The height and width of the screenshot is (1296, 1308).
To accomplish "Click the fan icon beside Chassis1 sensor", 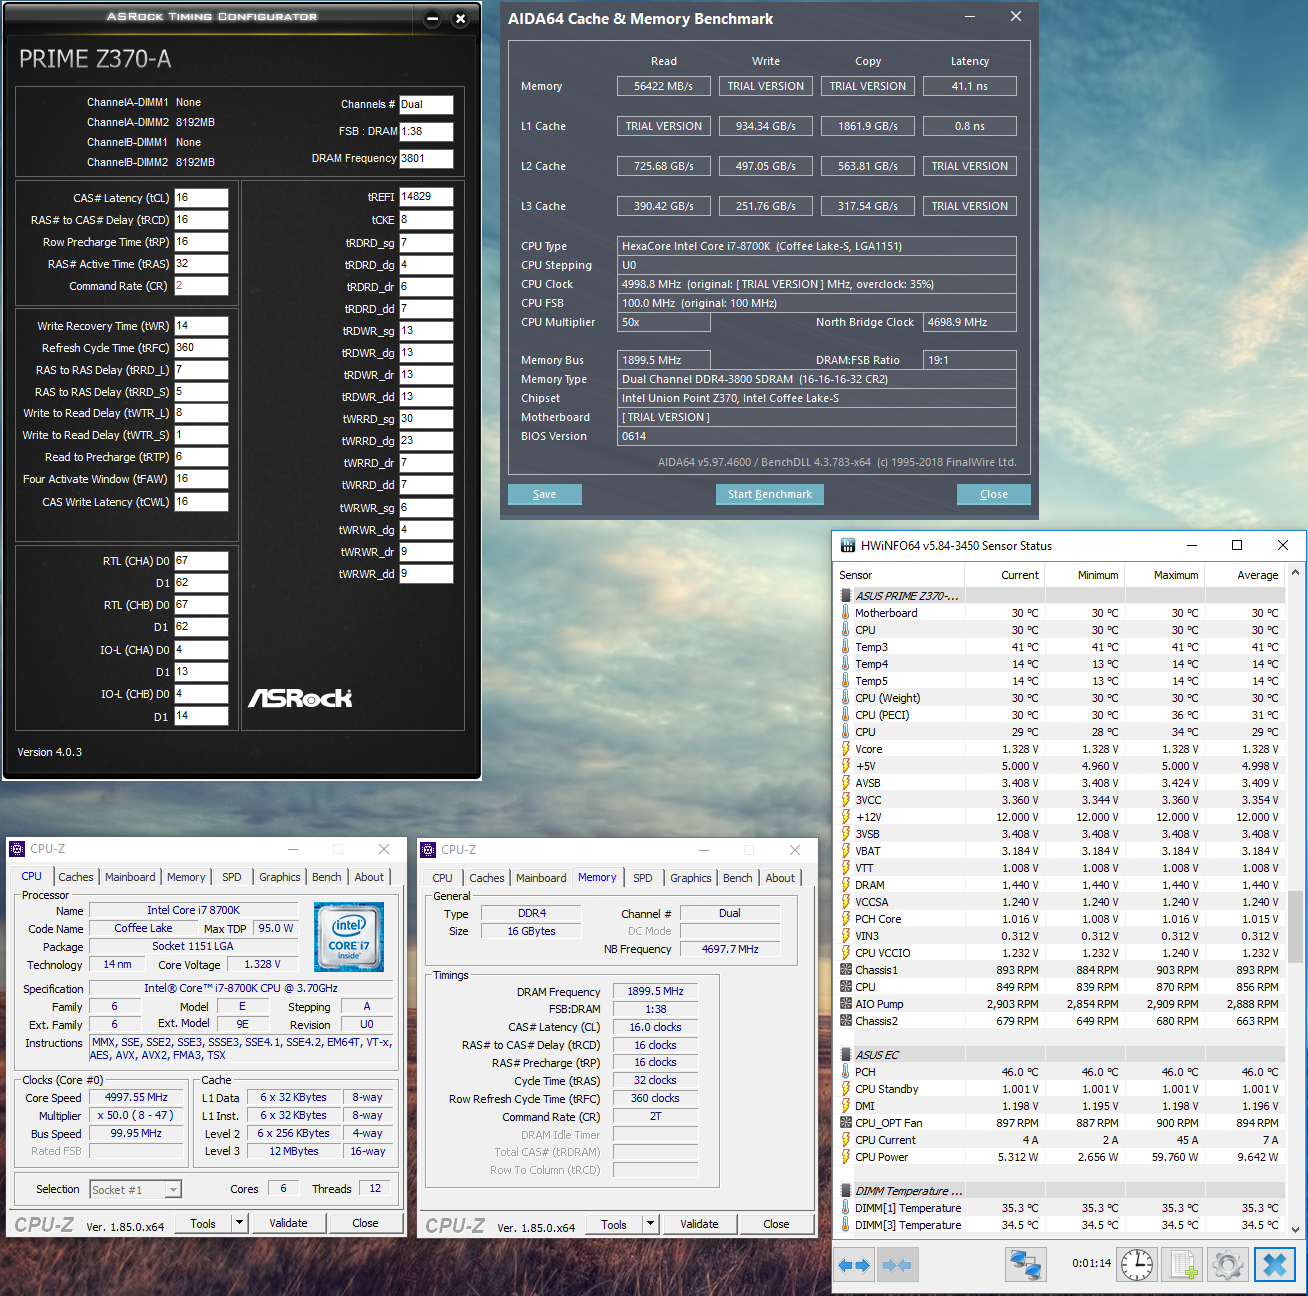I will (846, 970).
